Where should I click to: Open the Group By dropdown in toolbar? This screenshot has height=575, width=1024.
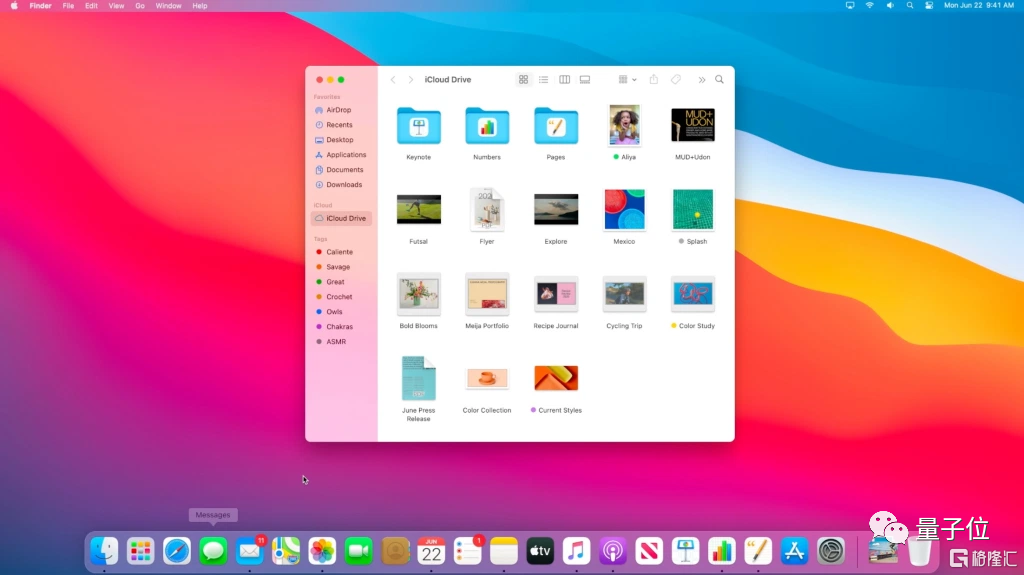(x=627, y=80)
